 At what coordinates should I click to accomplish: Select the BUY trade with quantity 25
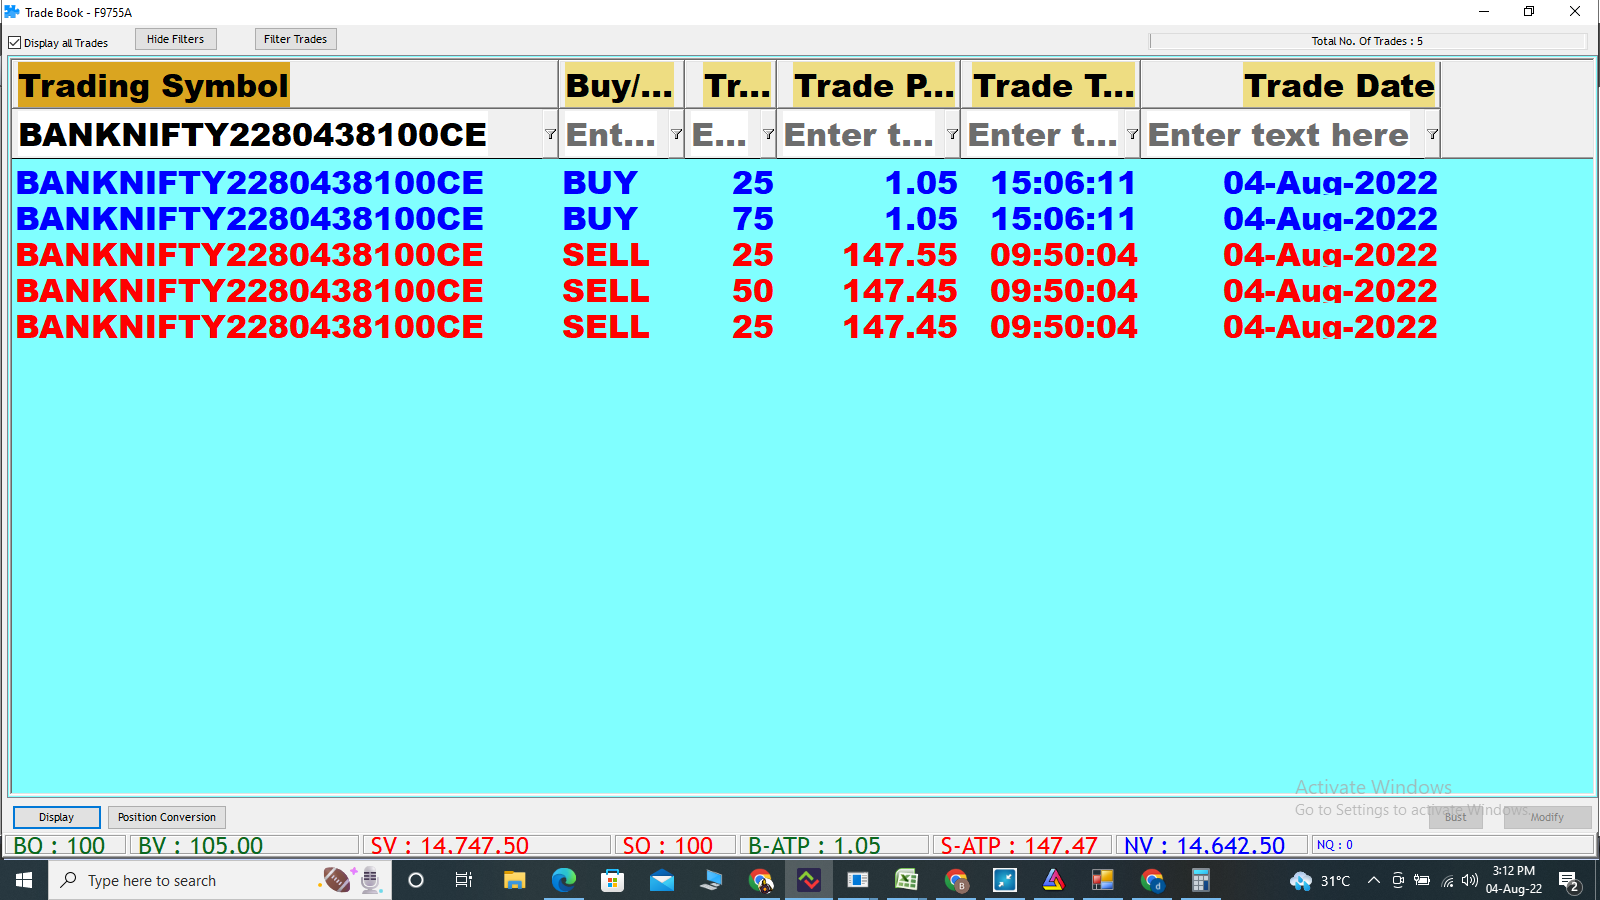tap(727, 183)
